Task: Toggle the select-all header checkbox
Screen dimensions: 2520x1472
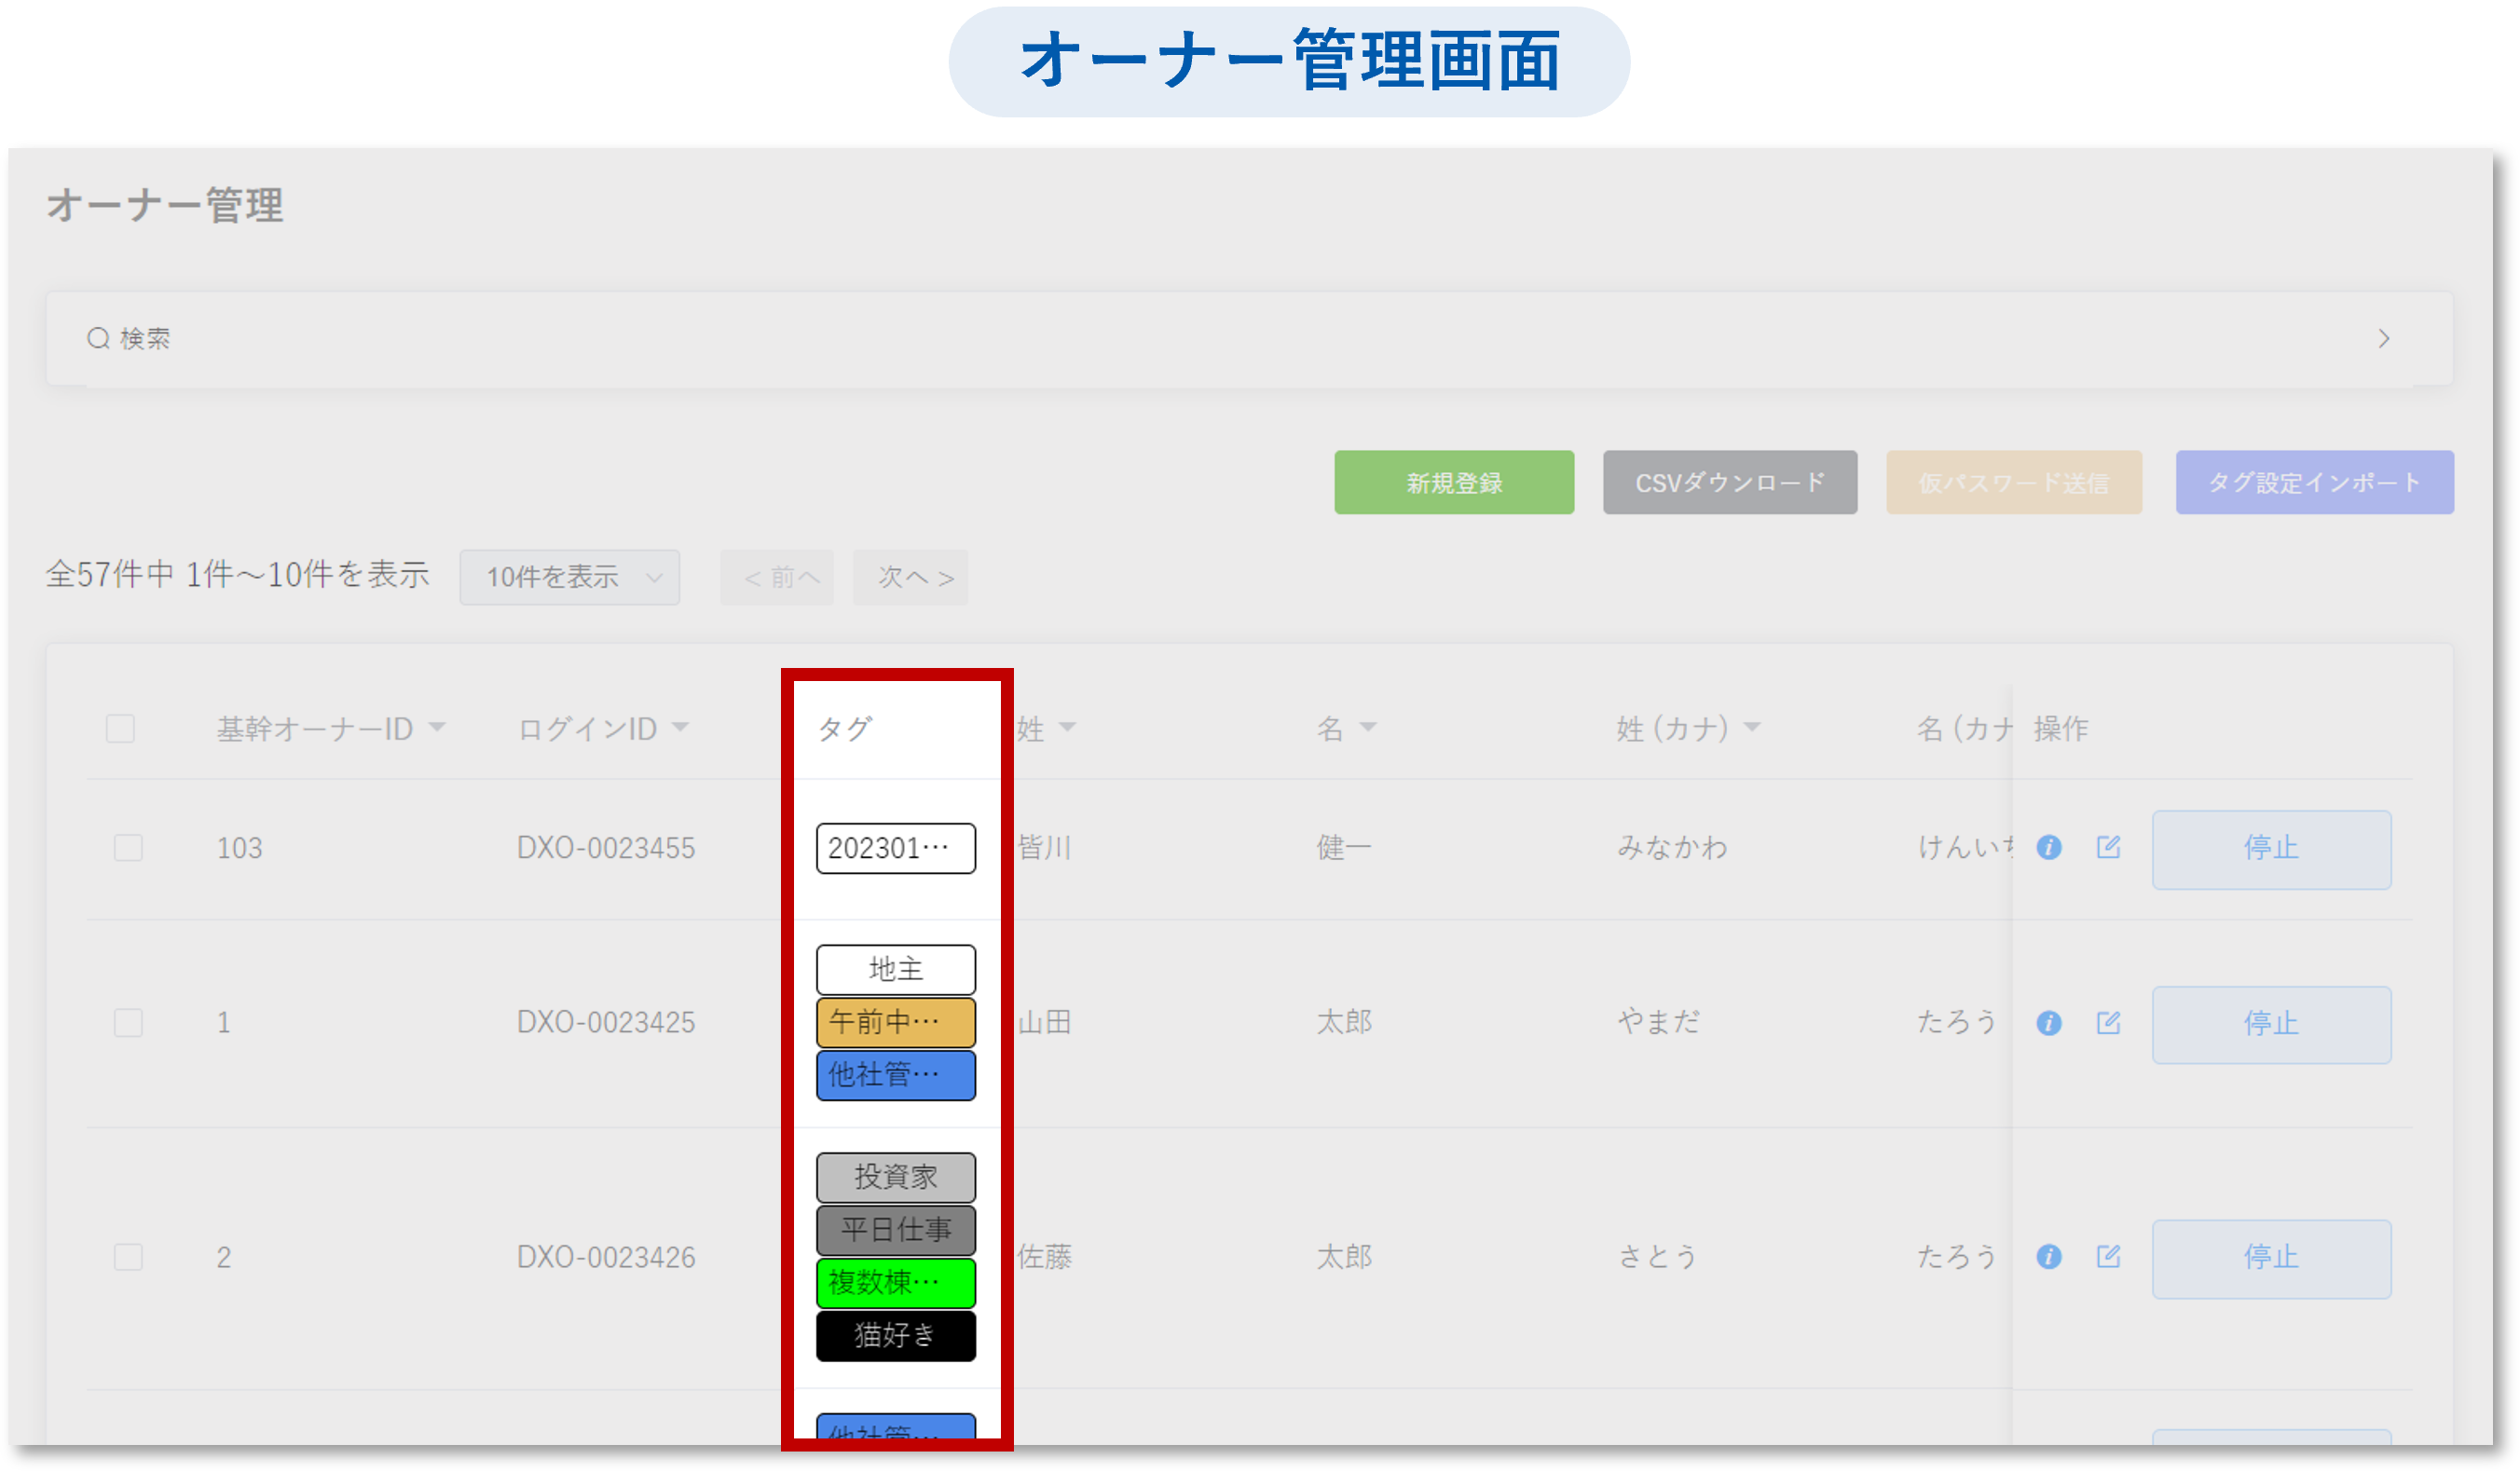Action: pos(121,729)
